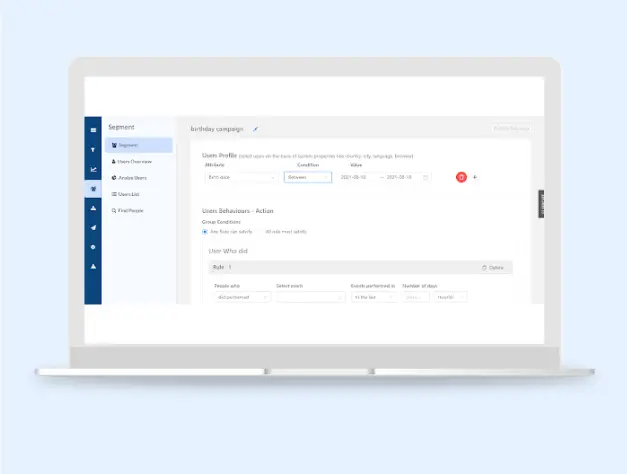Click the pencil icon beside birthday campaign
The height and width of the screenshot is (474, 627).
point(255,129)
